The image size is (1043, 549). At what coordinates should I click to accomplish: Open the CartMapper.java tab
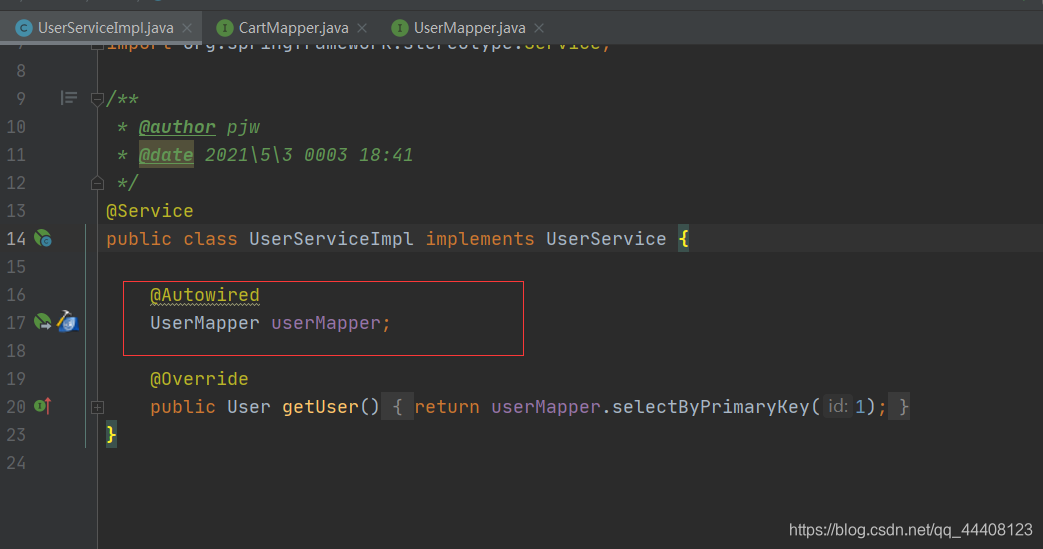point(293,28)
